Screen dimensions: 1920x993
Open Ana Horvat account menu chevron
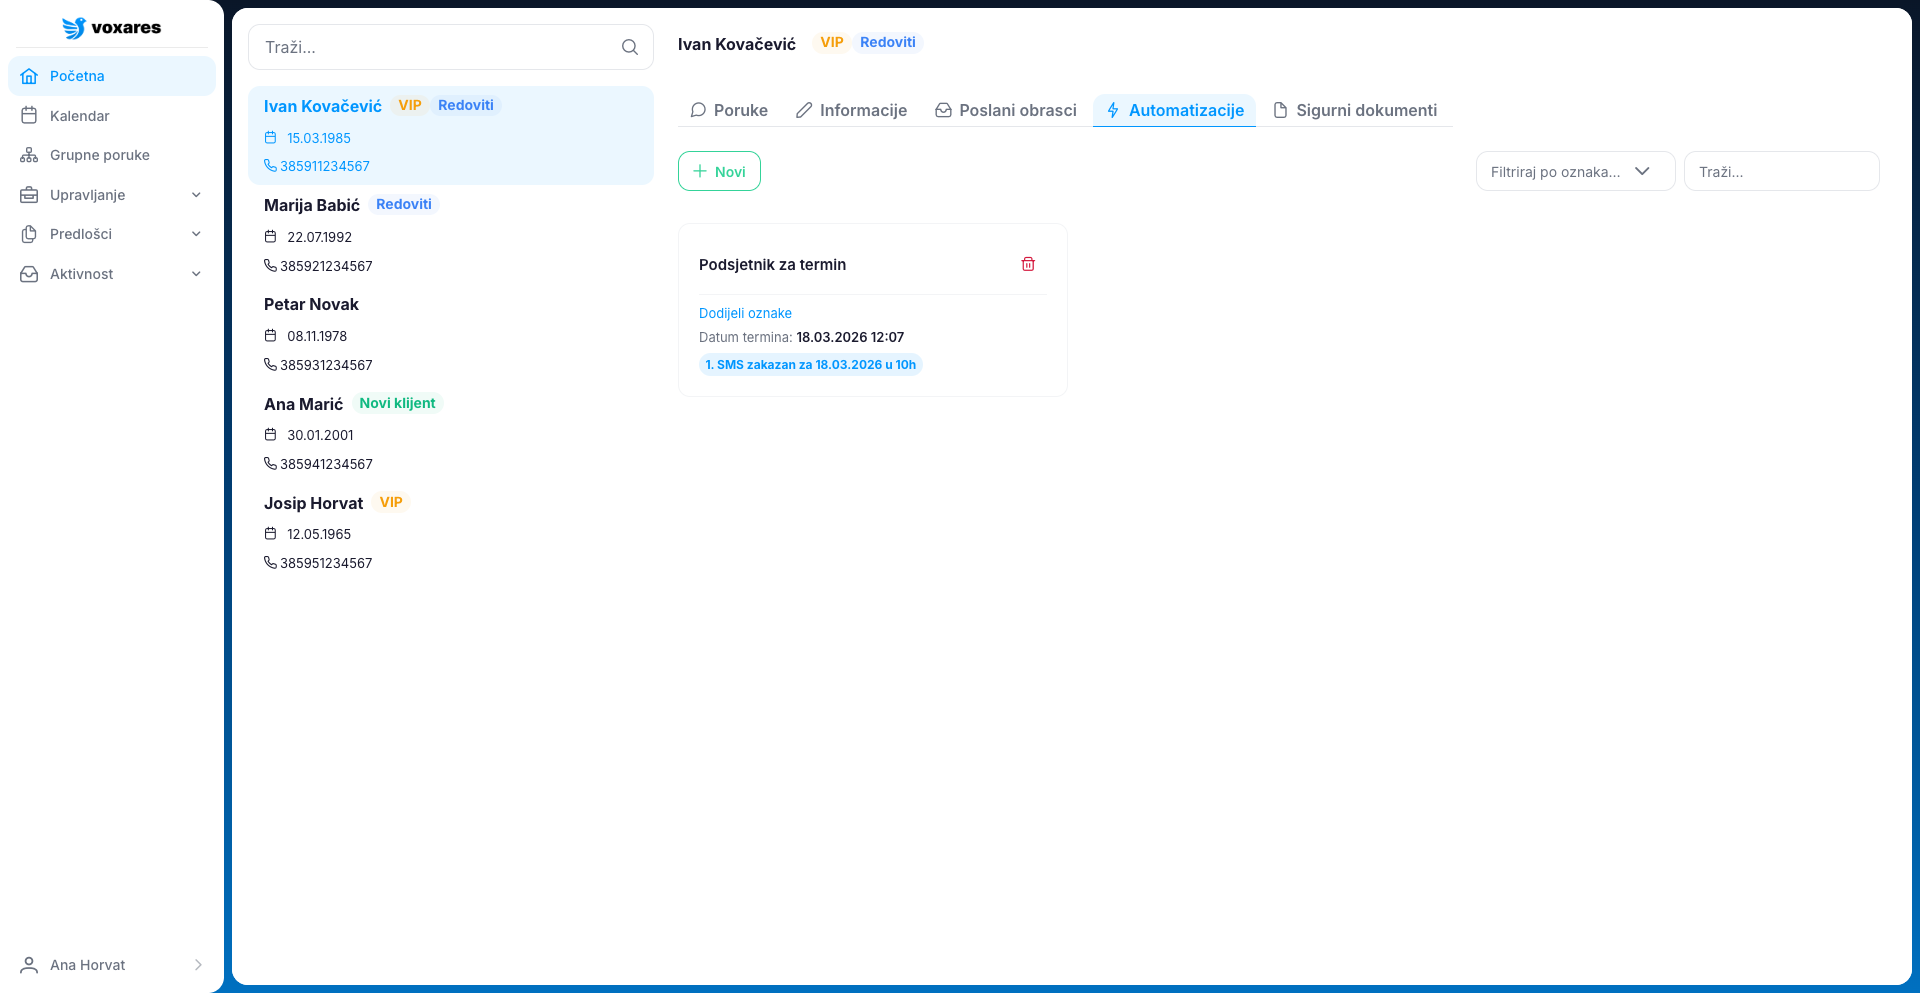198,965
